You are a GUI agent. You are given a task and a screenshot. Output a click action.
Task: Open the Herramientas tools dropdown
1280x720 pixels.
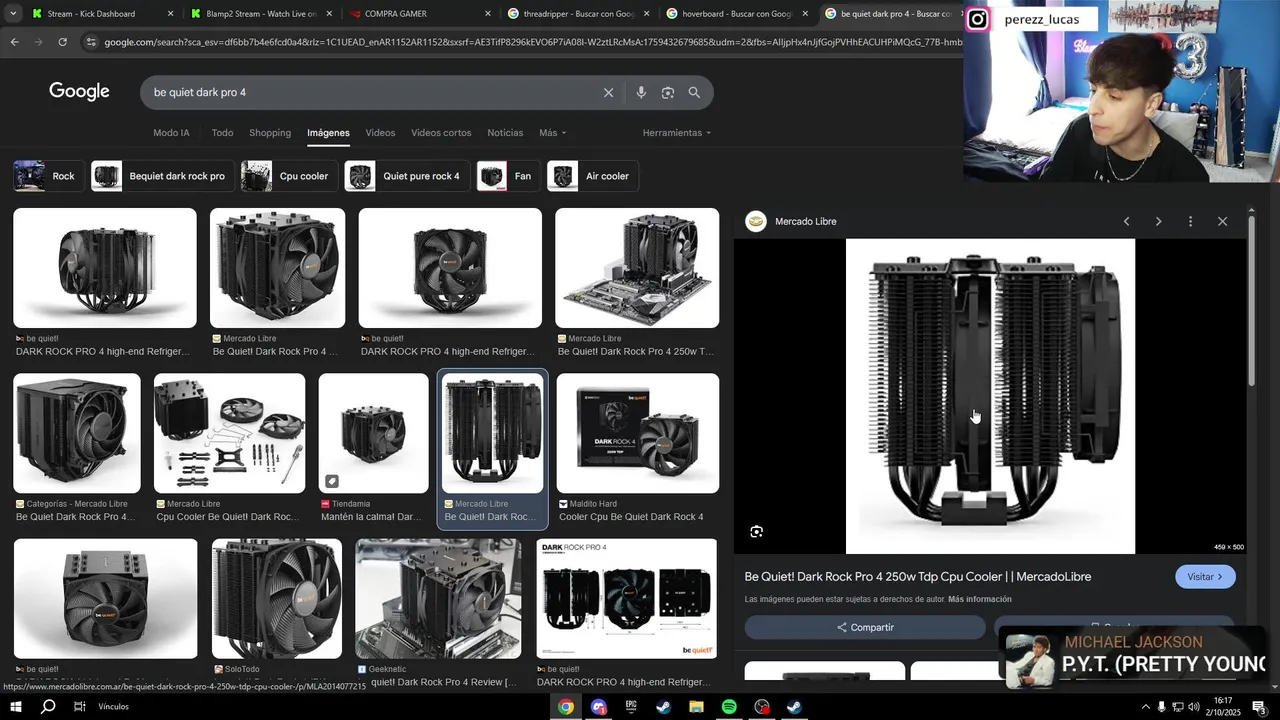coord(677,133)
